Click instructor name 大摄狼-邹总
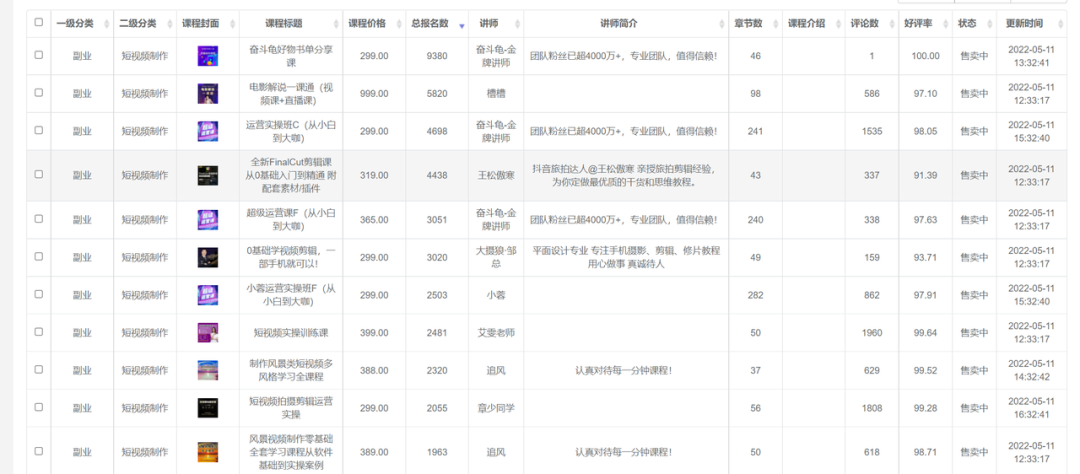 [x=496, y=258]
